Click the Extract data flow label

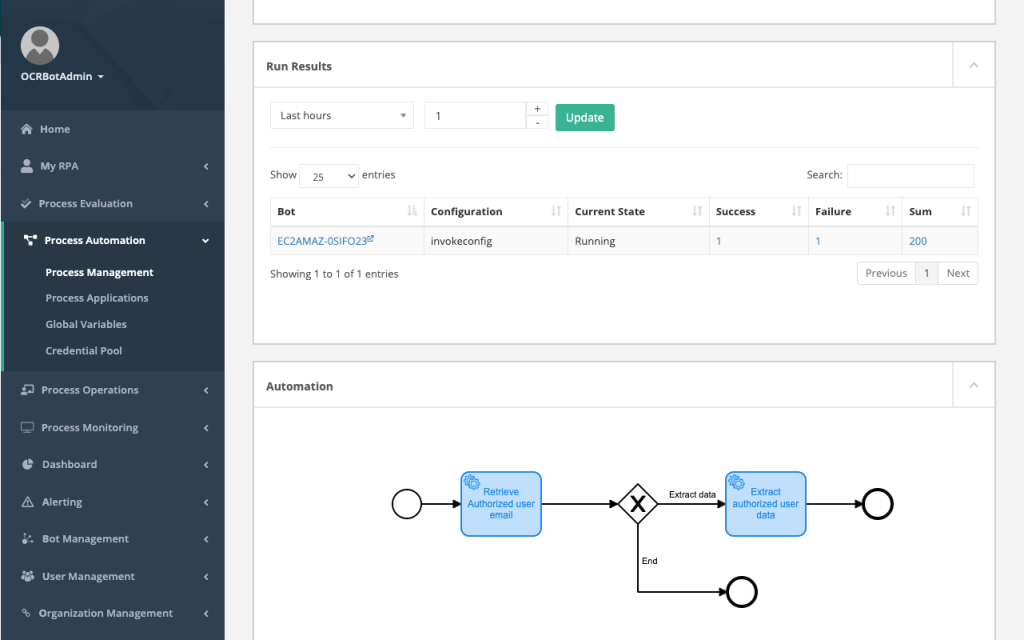click(692, 494)
